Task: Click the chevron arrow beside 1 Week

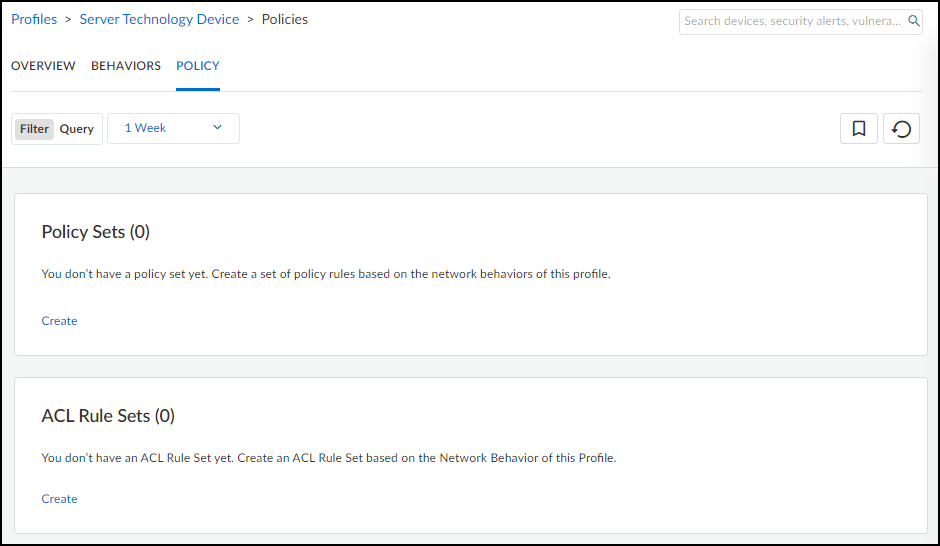Action: point(218,128)
